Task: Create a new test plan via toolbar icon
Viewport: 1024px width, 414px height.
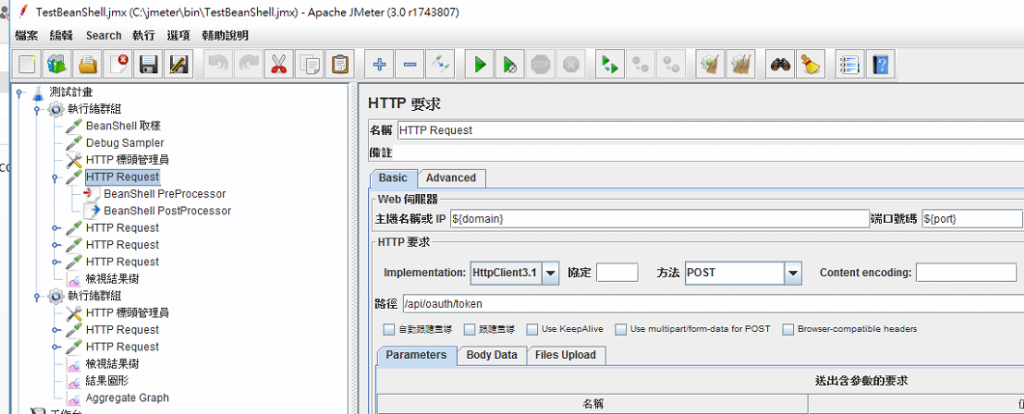Action: [x=27, y=64]
